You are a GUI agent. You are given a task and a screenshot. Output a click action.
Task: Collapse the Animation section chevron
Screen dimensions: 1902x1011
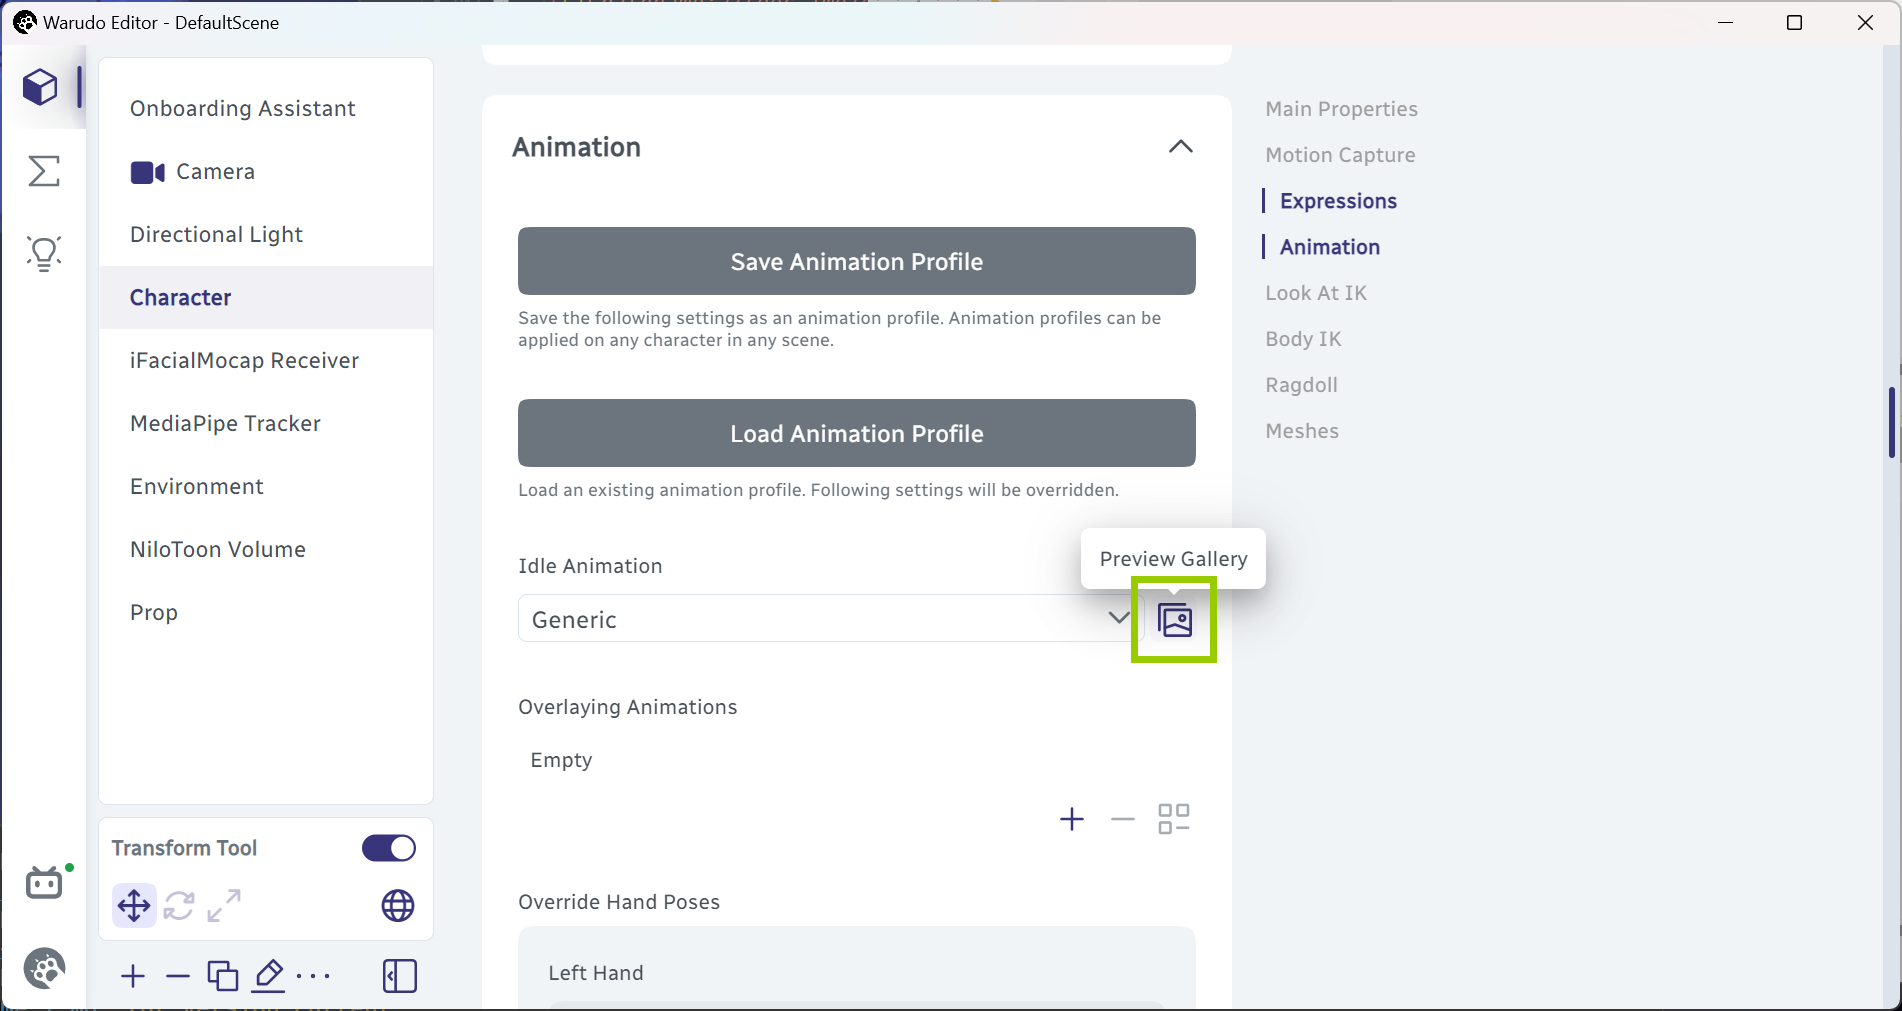point(1181,147)
